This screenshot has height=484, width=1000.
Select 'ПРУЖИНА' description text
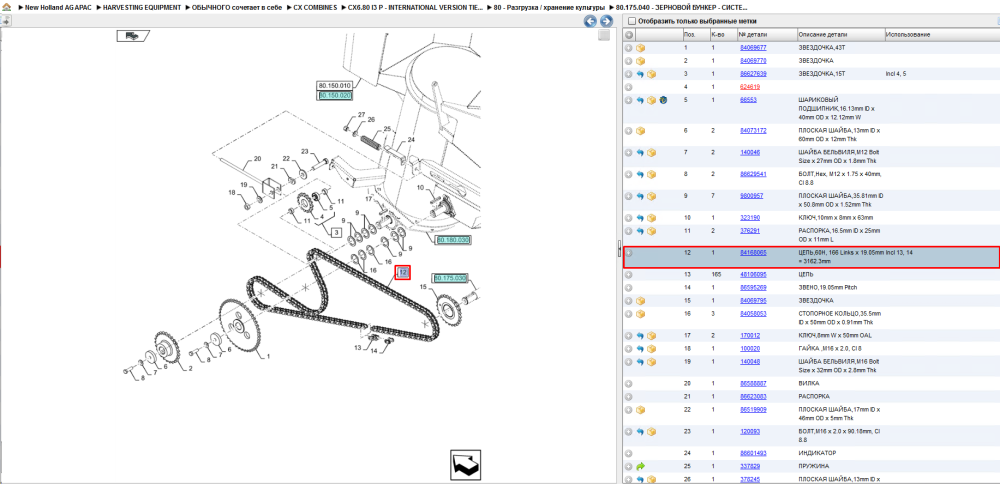pyautogui.click(x=814, y=466)
